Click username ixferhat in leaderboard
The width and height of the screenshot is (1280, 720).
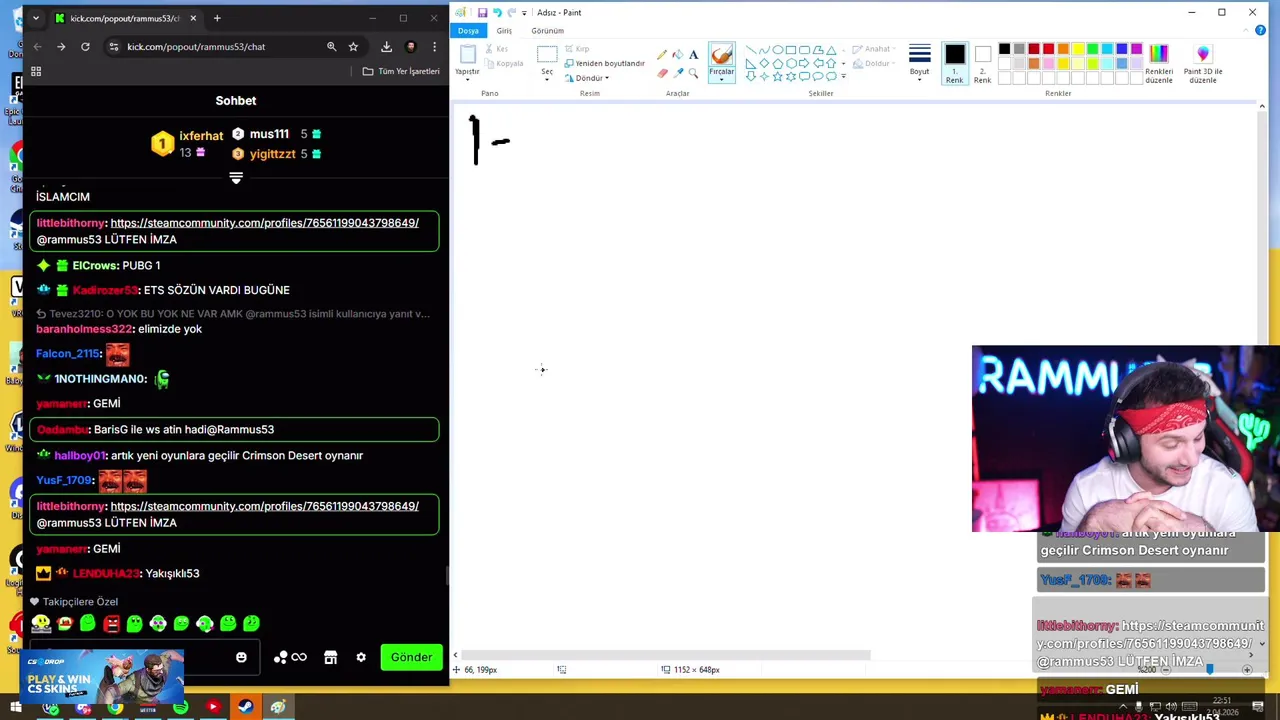point(201,136)
